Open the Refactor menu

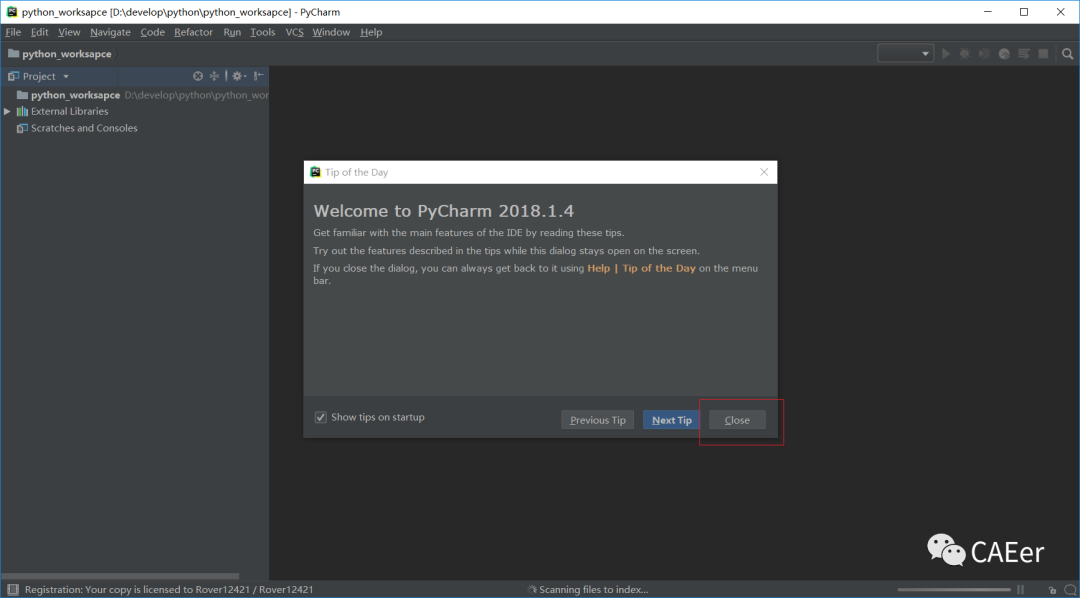194,32
